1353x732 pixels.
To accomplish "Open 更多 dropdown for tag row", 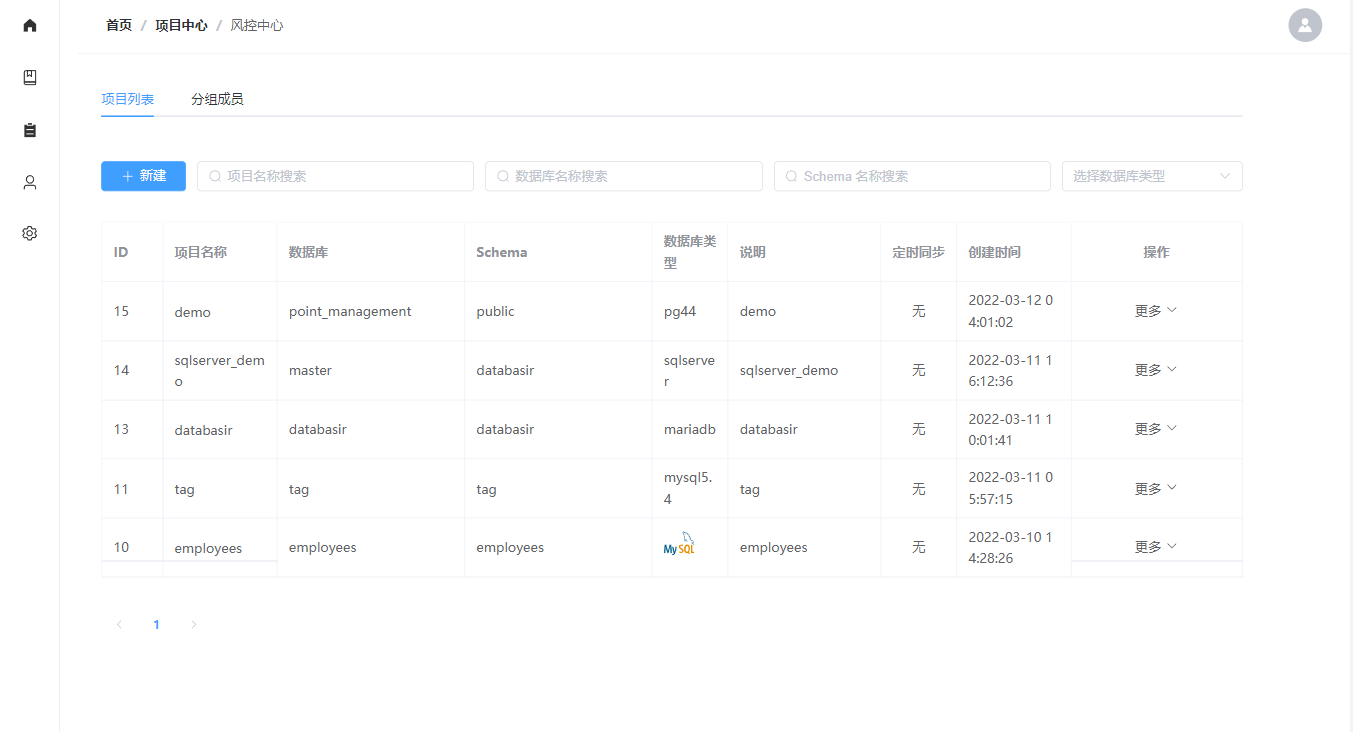I will tap(1156, 489).
